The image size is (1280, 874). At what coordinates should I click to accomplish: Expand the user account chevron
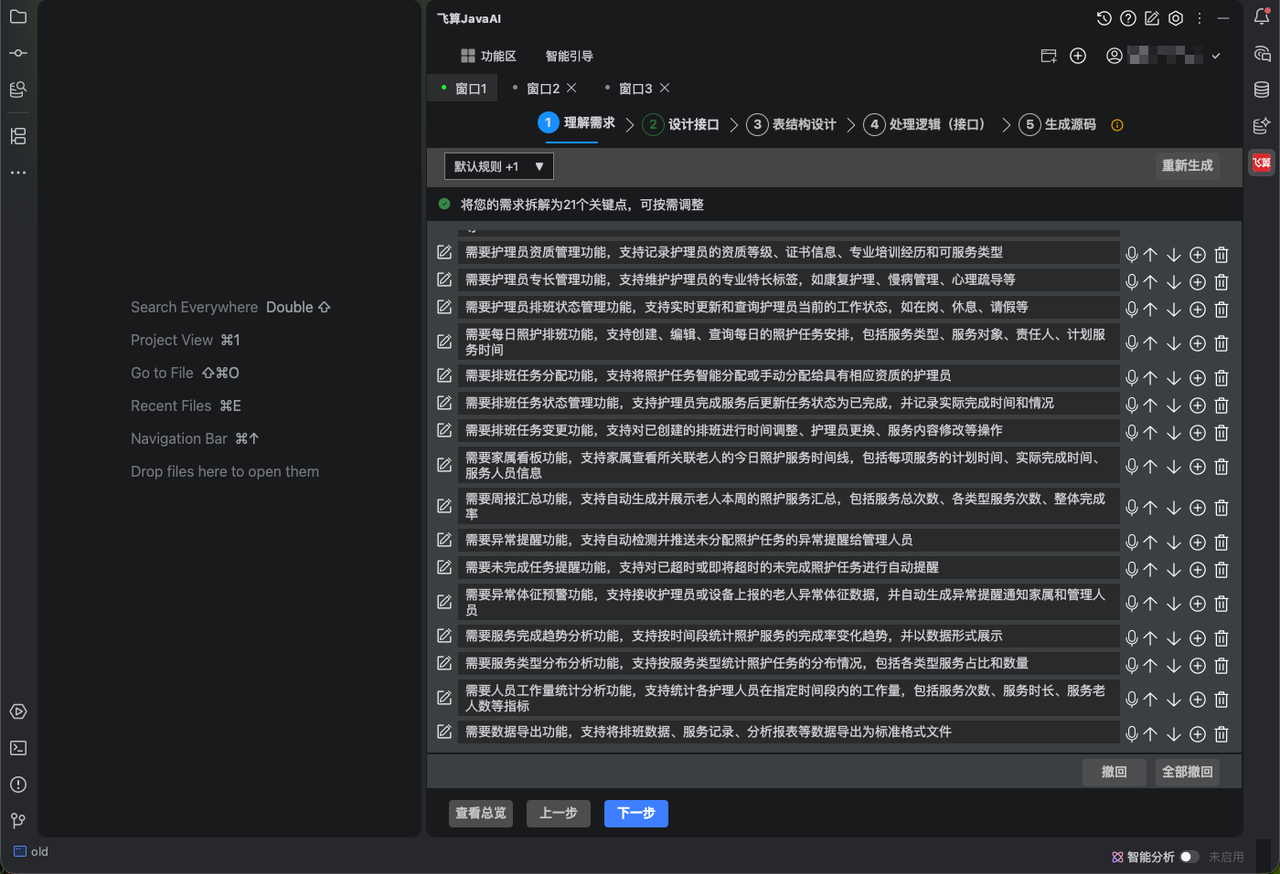(x=1216, y=56)
